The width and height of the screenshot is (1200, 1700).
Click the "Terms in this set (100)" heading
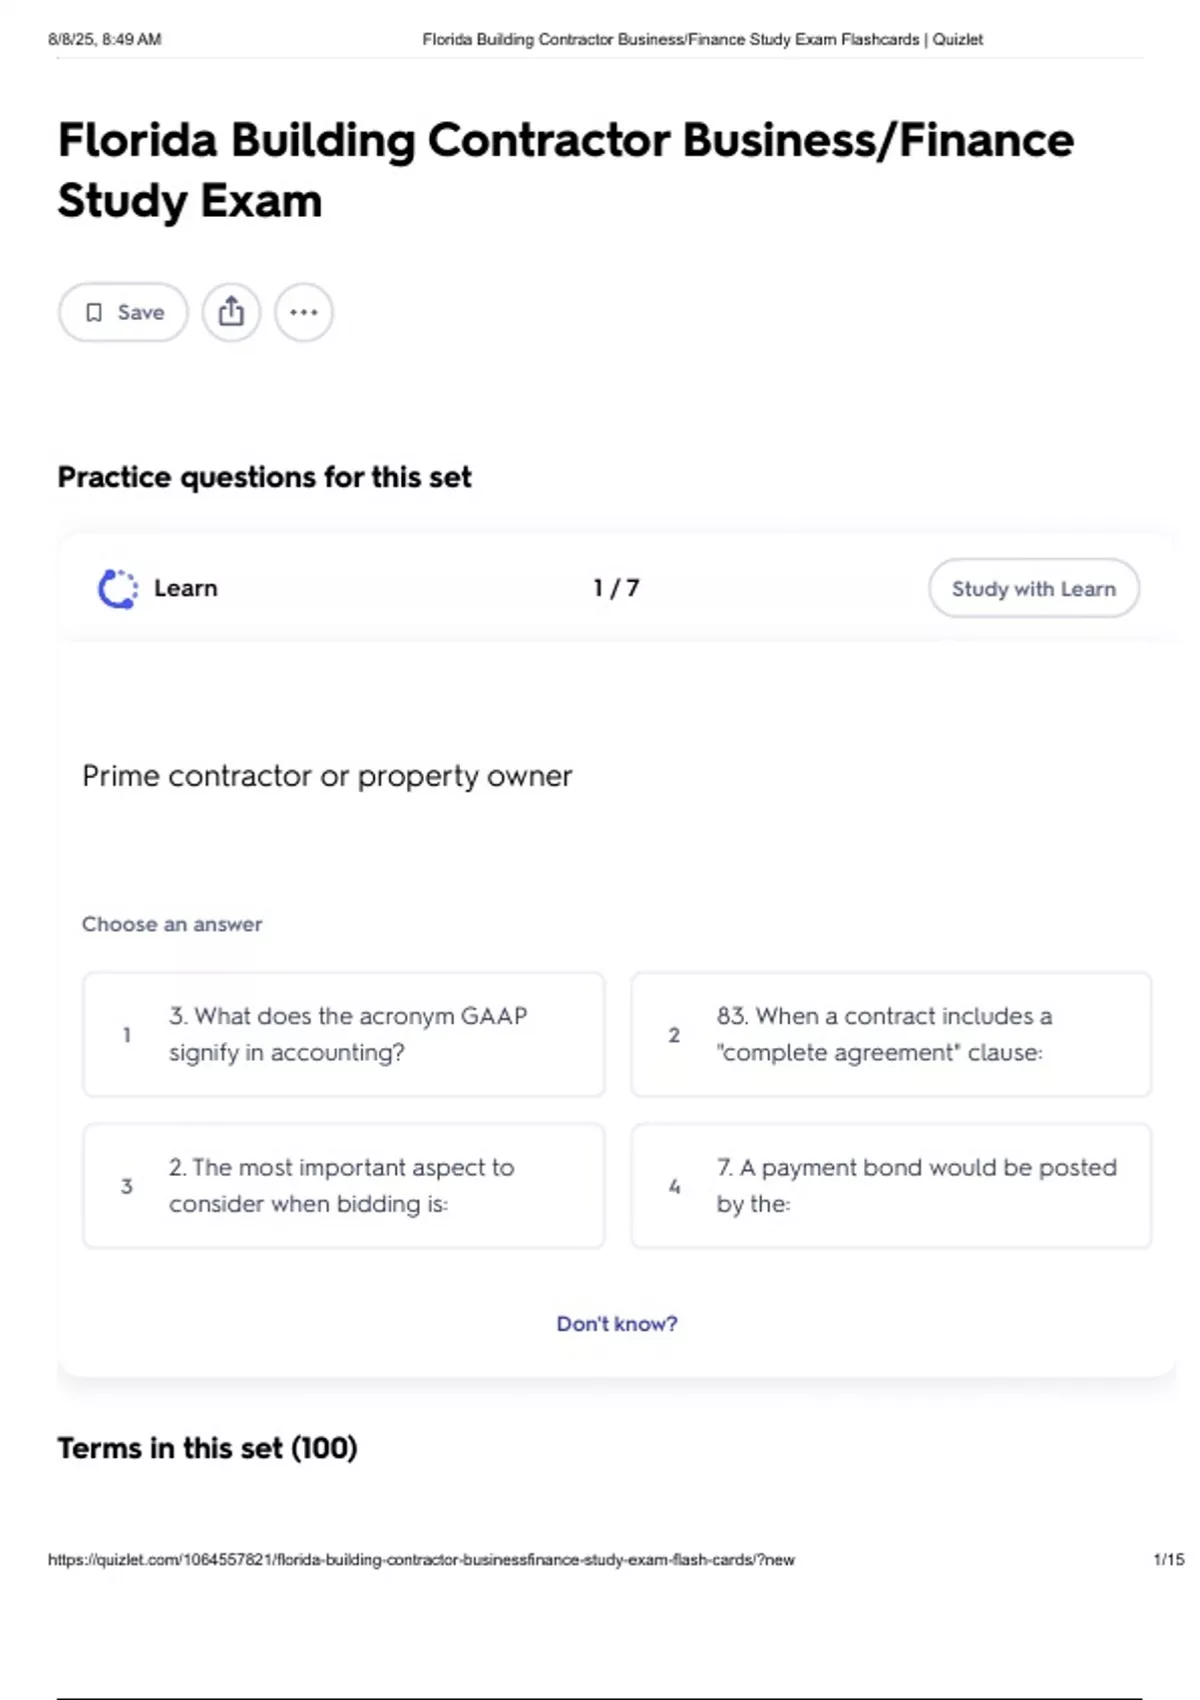[x=207, y=1448]
